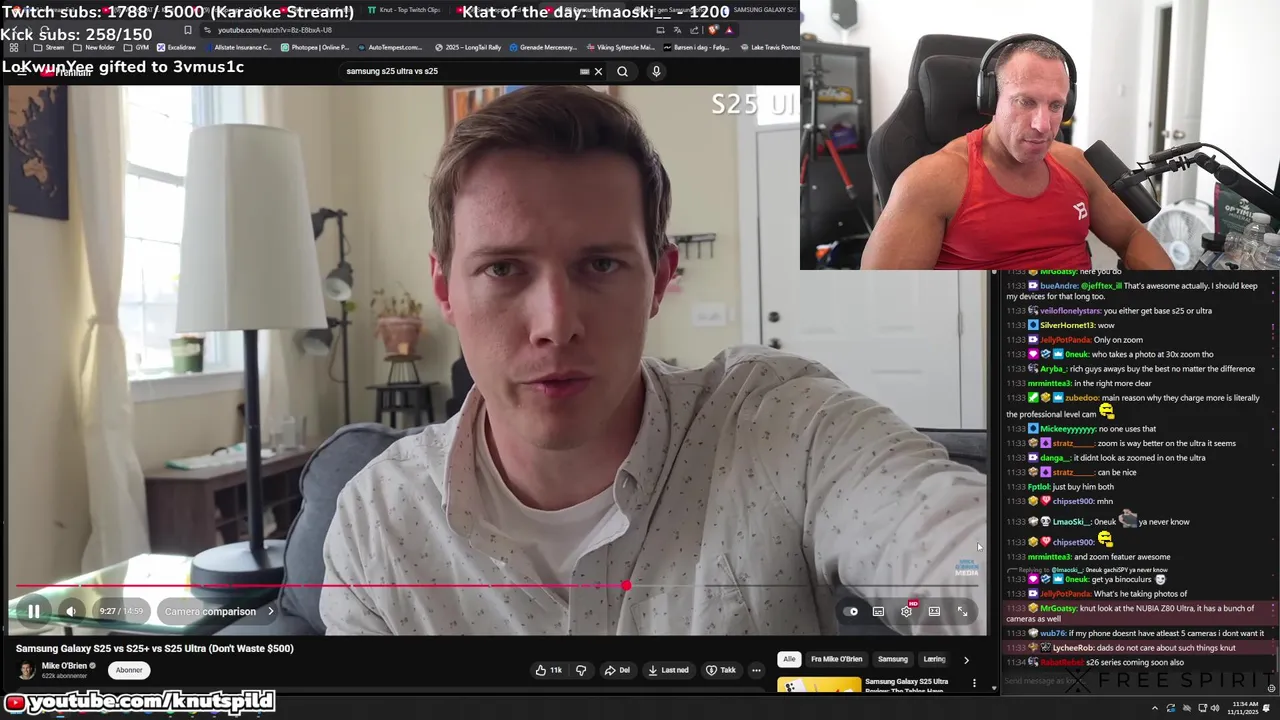
Task: Open the Excalidraw bookmark
Action: (176, 47)
